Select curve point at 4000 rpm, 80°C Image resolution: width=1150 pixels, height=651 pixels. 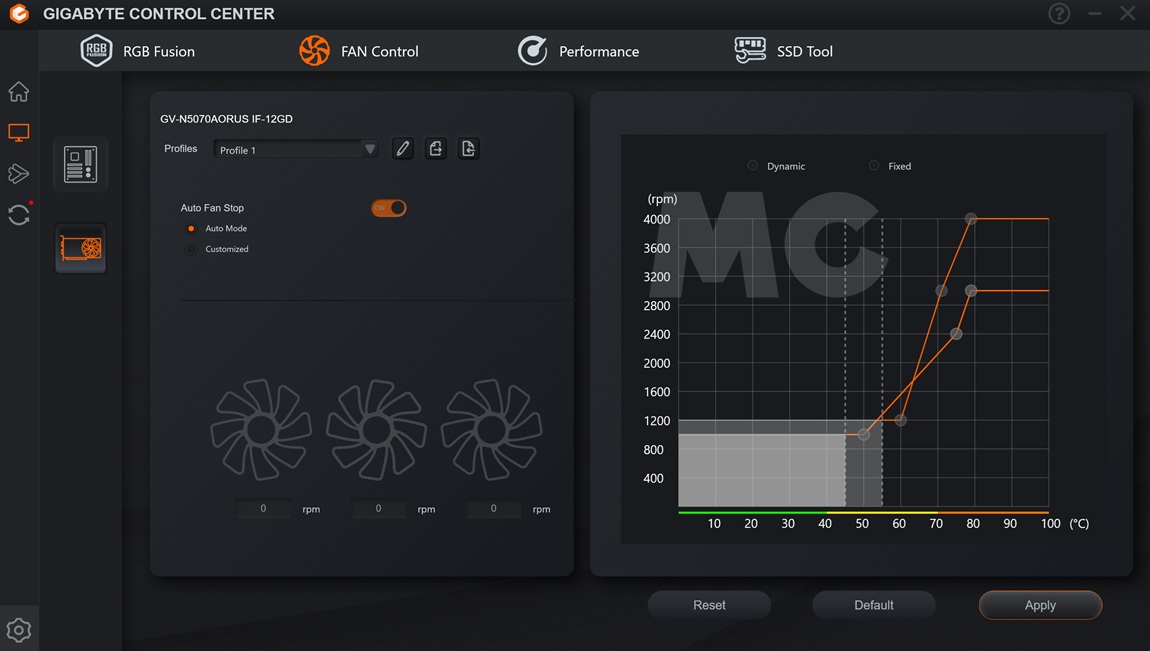[x=971, y=218]
